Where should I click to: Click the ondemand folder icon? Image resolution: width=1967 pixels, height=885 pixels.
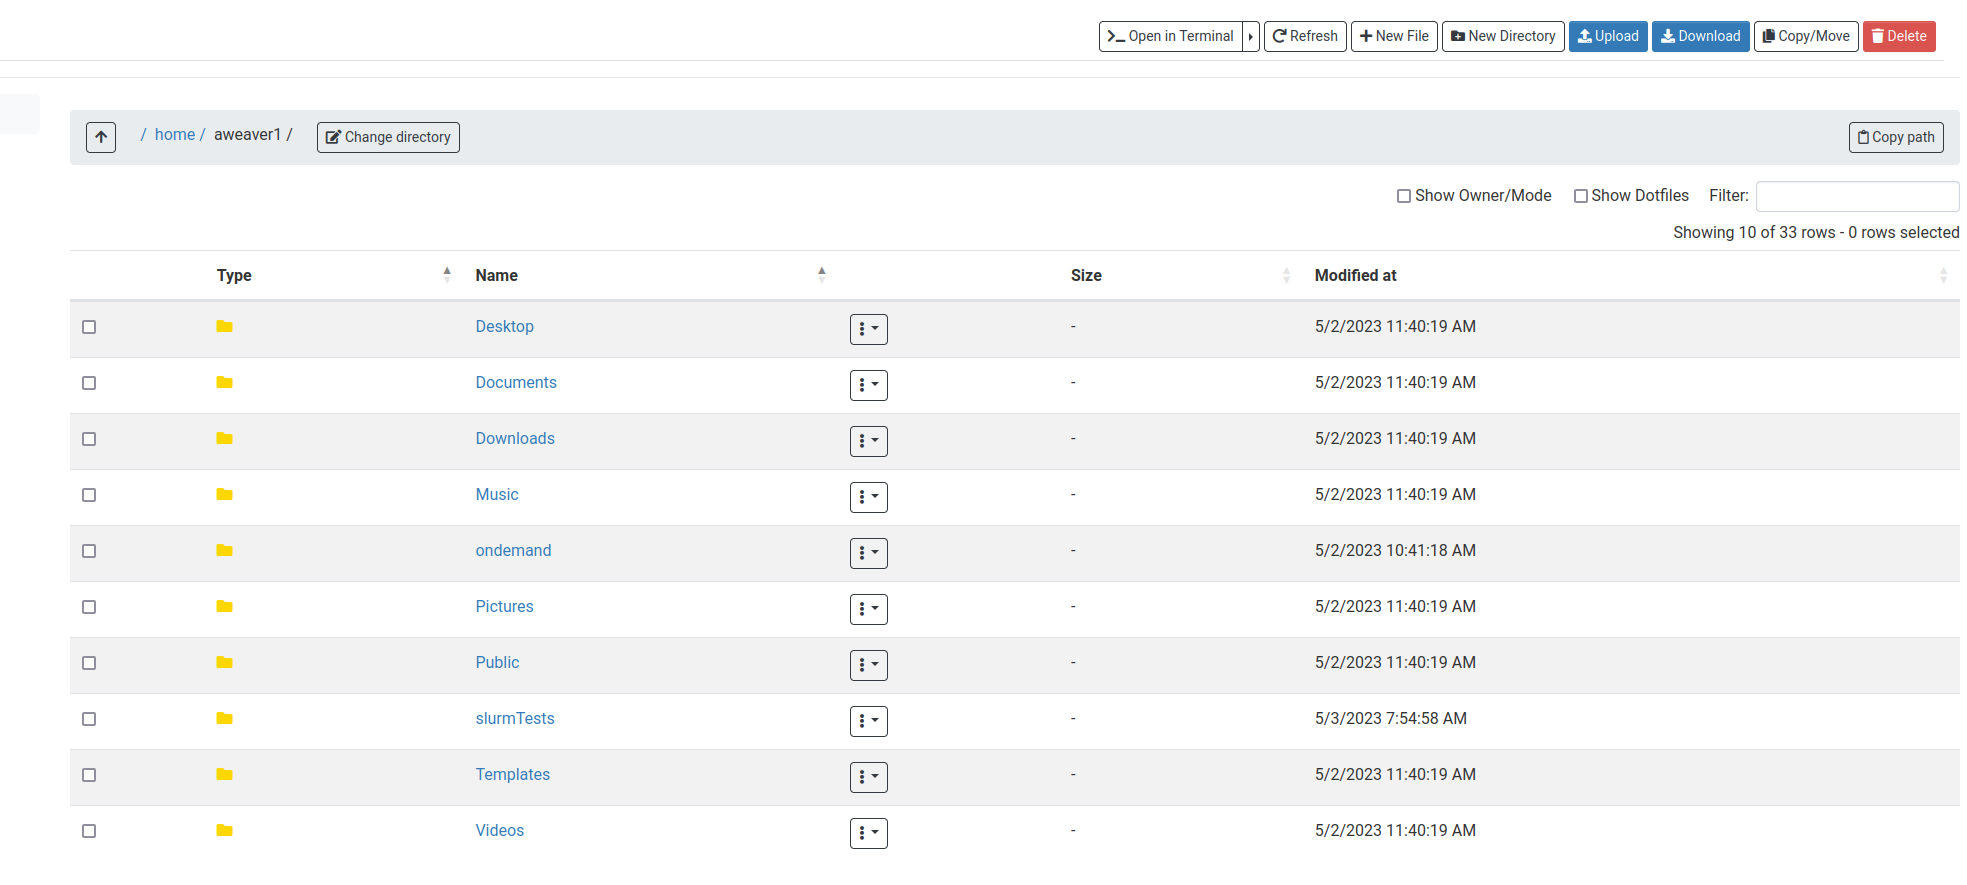pos(224,550)
